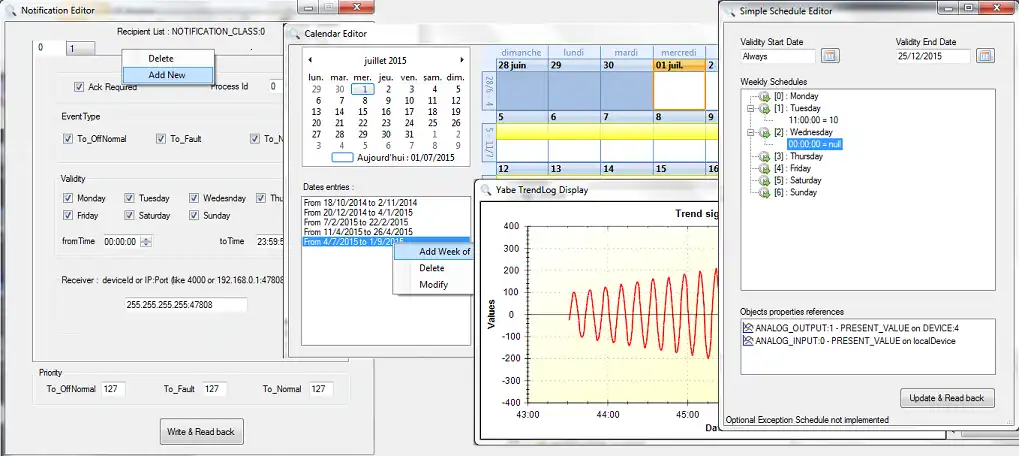Open the Validity Start Date calendar picker
The image size is (1019, 456).
pyautogui.click(x=830, y=56)
